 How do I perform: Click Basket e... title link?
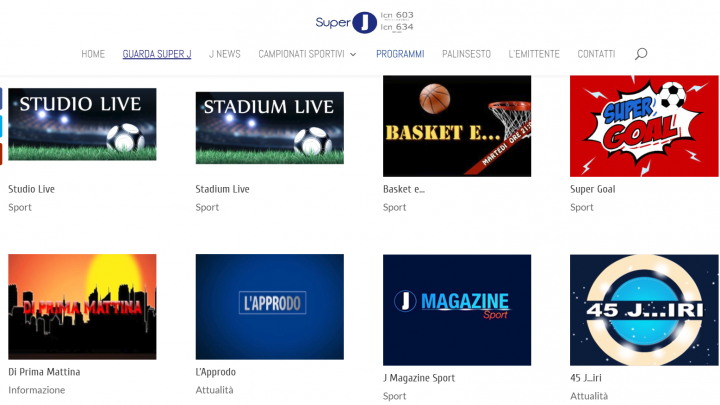pos(404,189)
